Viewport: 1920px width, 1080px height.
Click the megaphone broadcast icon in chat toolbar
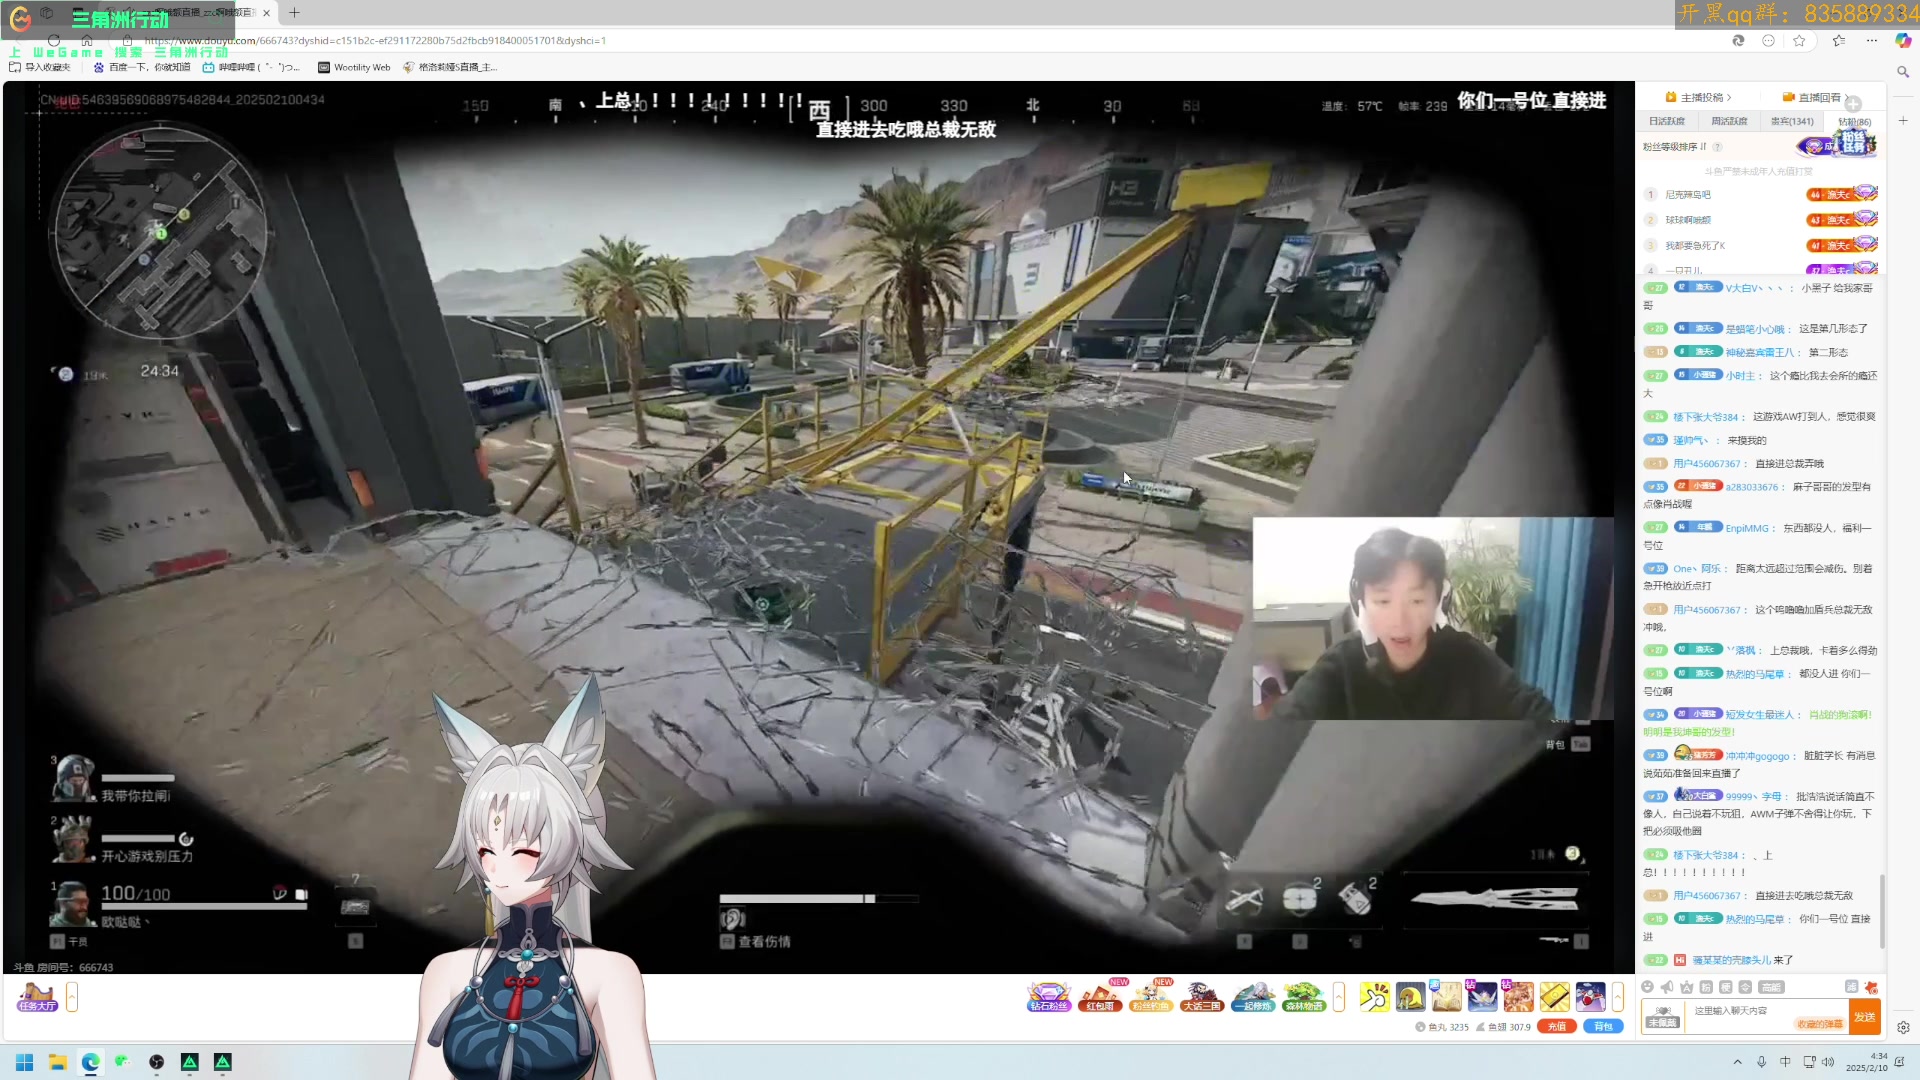tap(1667, 987)
